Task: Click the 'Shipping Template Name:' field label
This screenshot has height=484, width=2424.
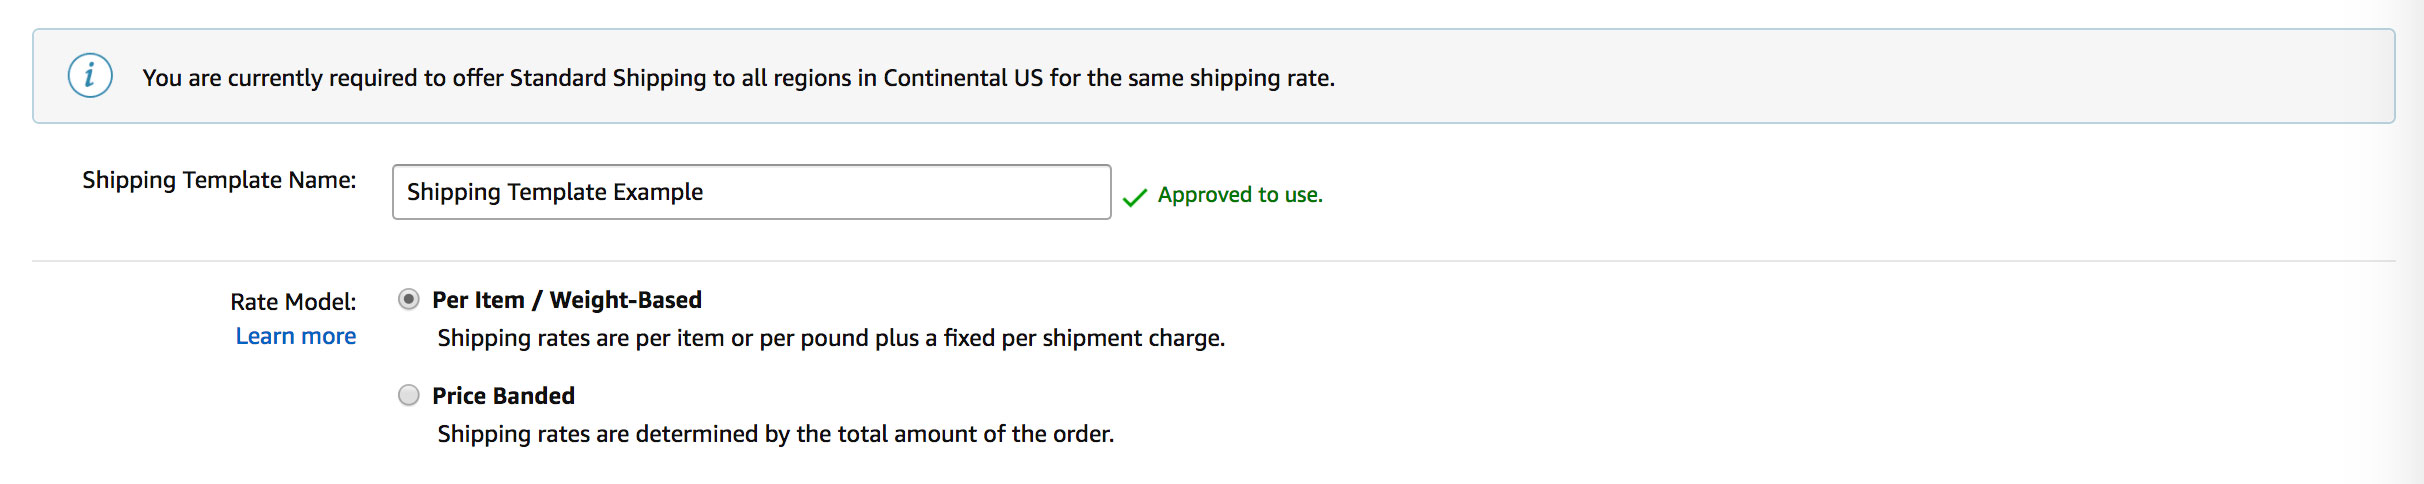Action: pyautogui.click(x=219, y=180)
